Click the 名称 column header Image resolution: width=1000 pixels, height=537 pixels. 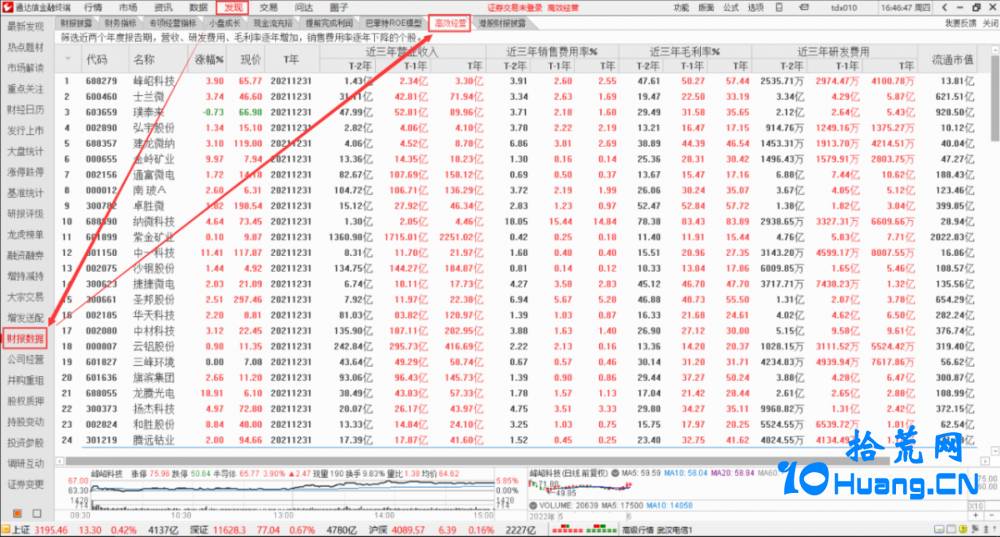coord(144,59)
